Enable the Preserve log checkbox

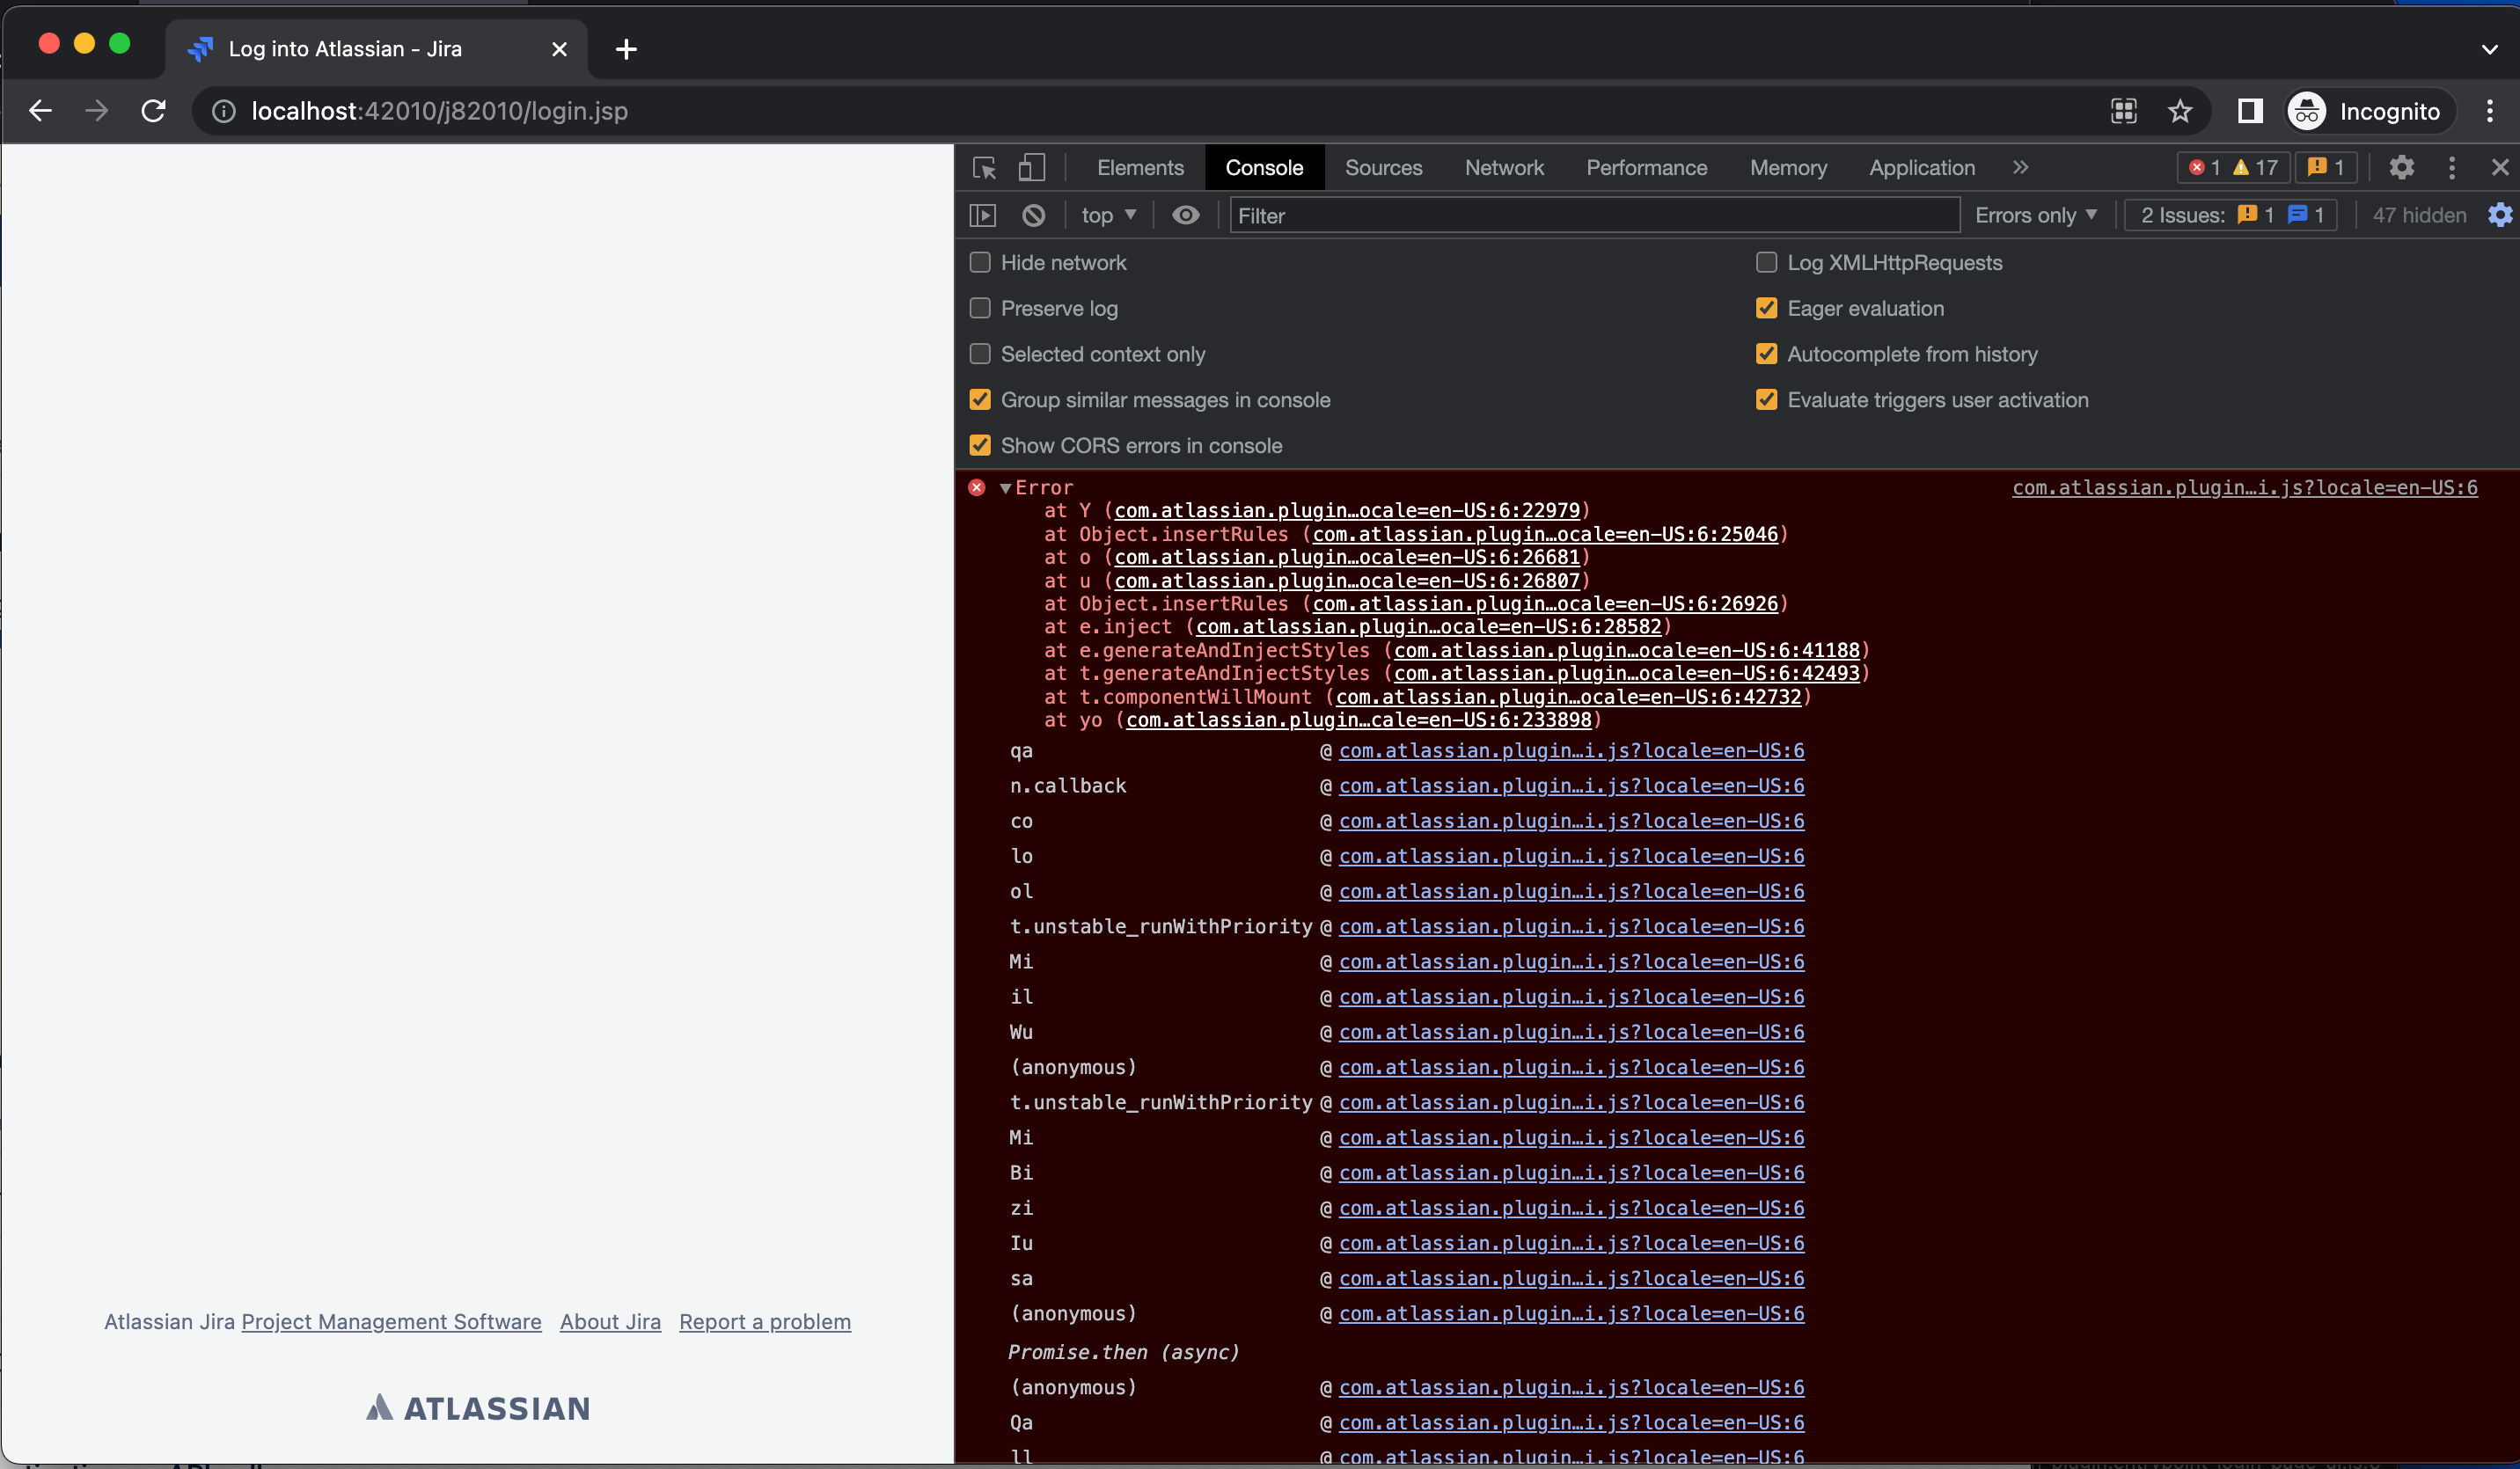point(980,308)
